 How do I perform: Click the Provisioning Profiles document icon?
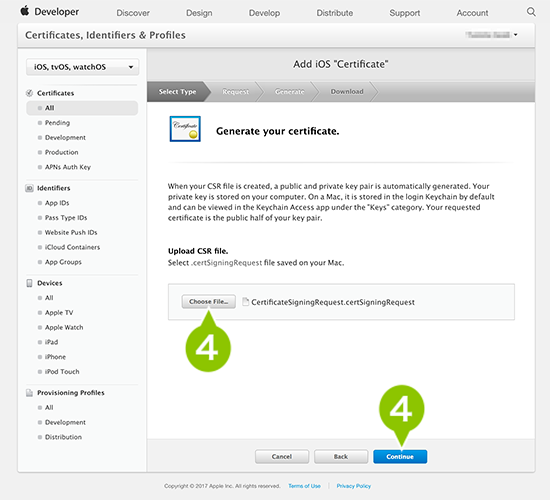coord(29,393)
